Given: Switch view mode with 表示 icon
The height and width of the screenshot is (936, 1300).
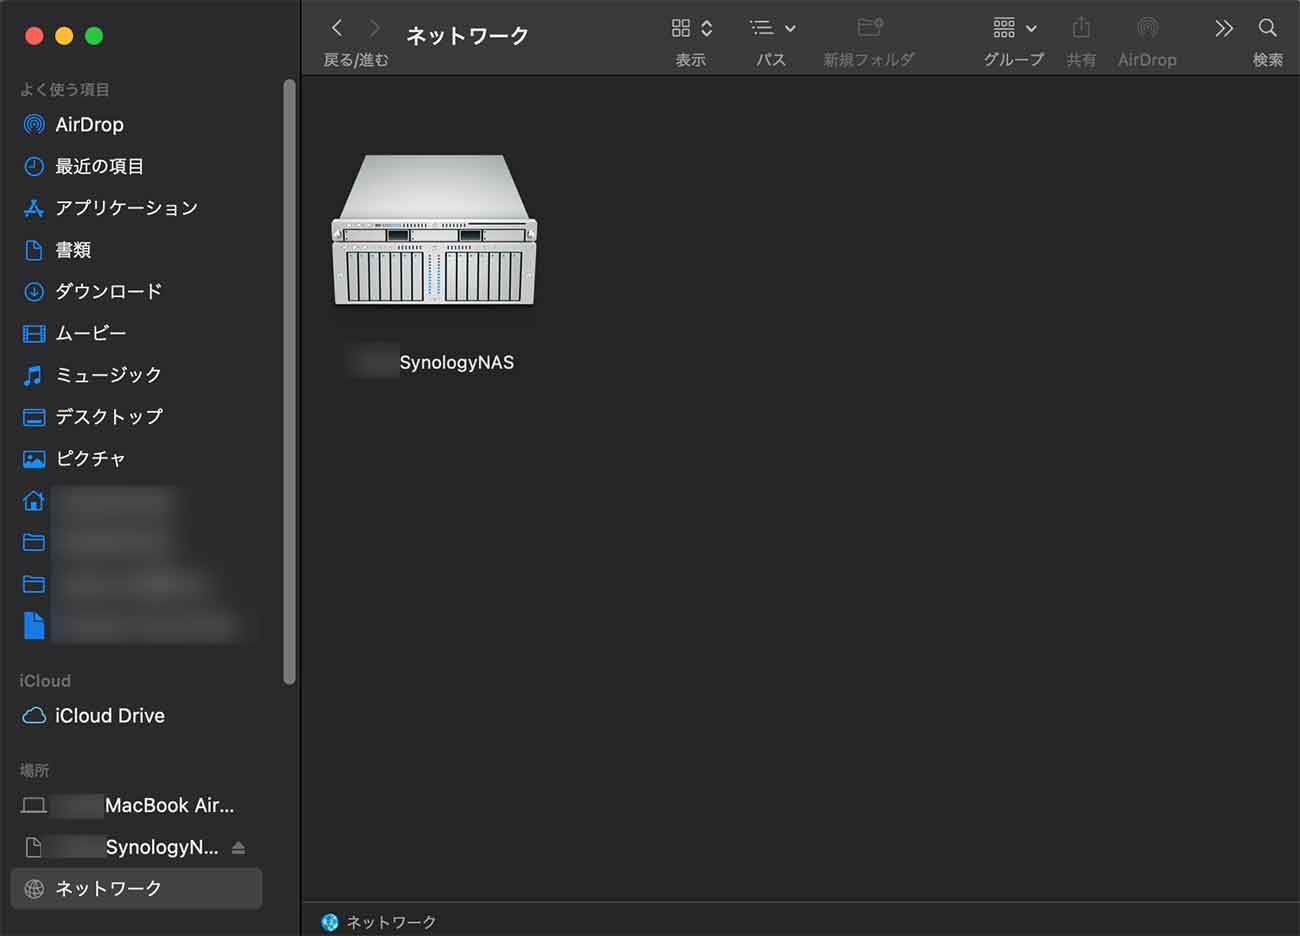Looking at the screenshot, I should [x=691, y=28].
